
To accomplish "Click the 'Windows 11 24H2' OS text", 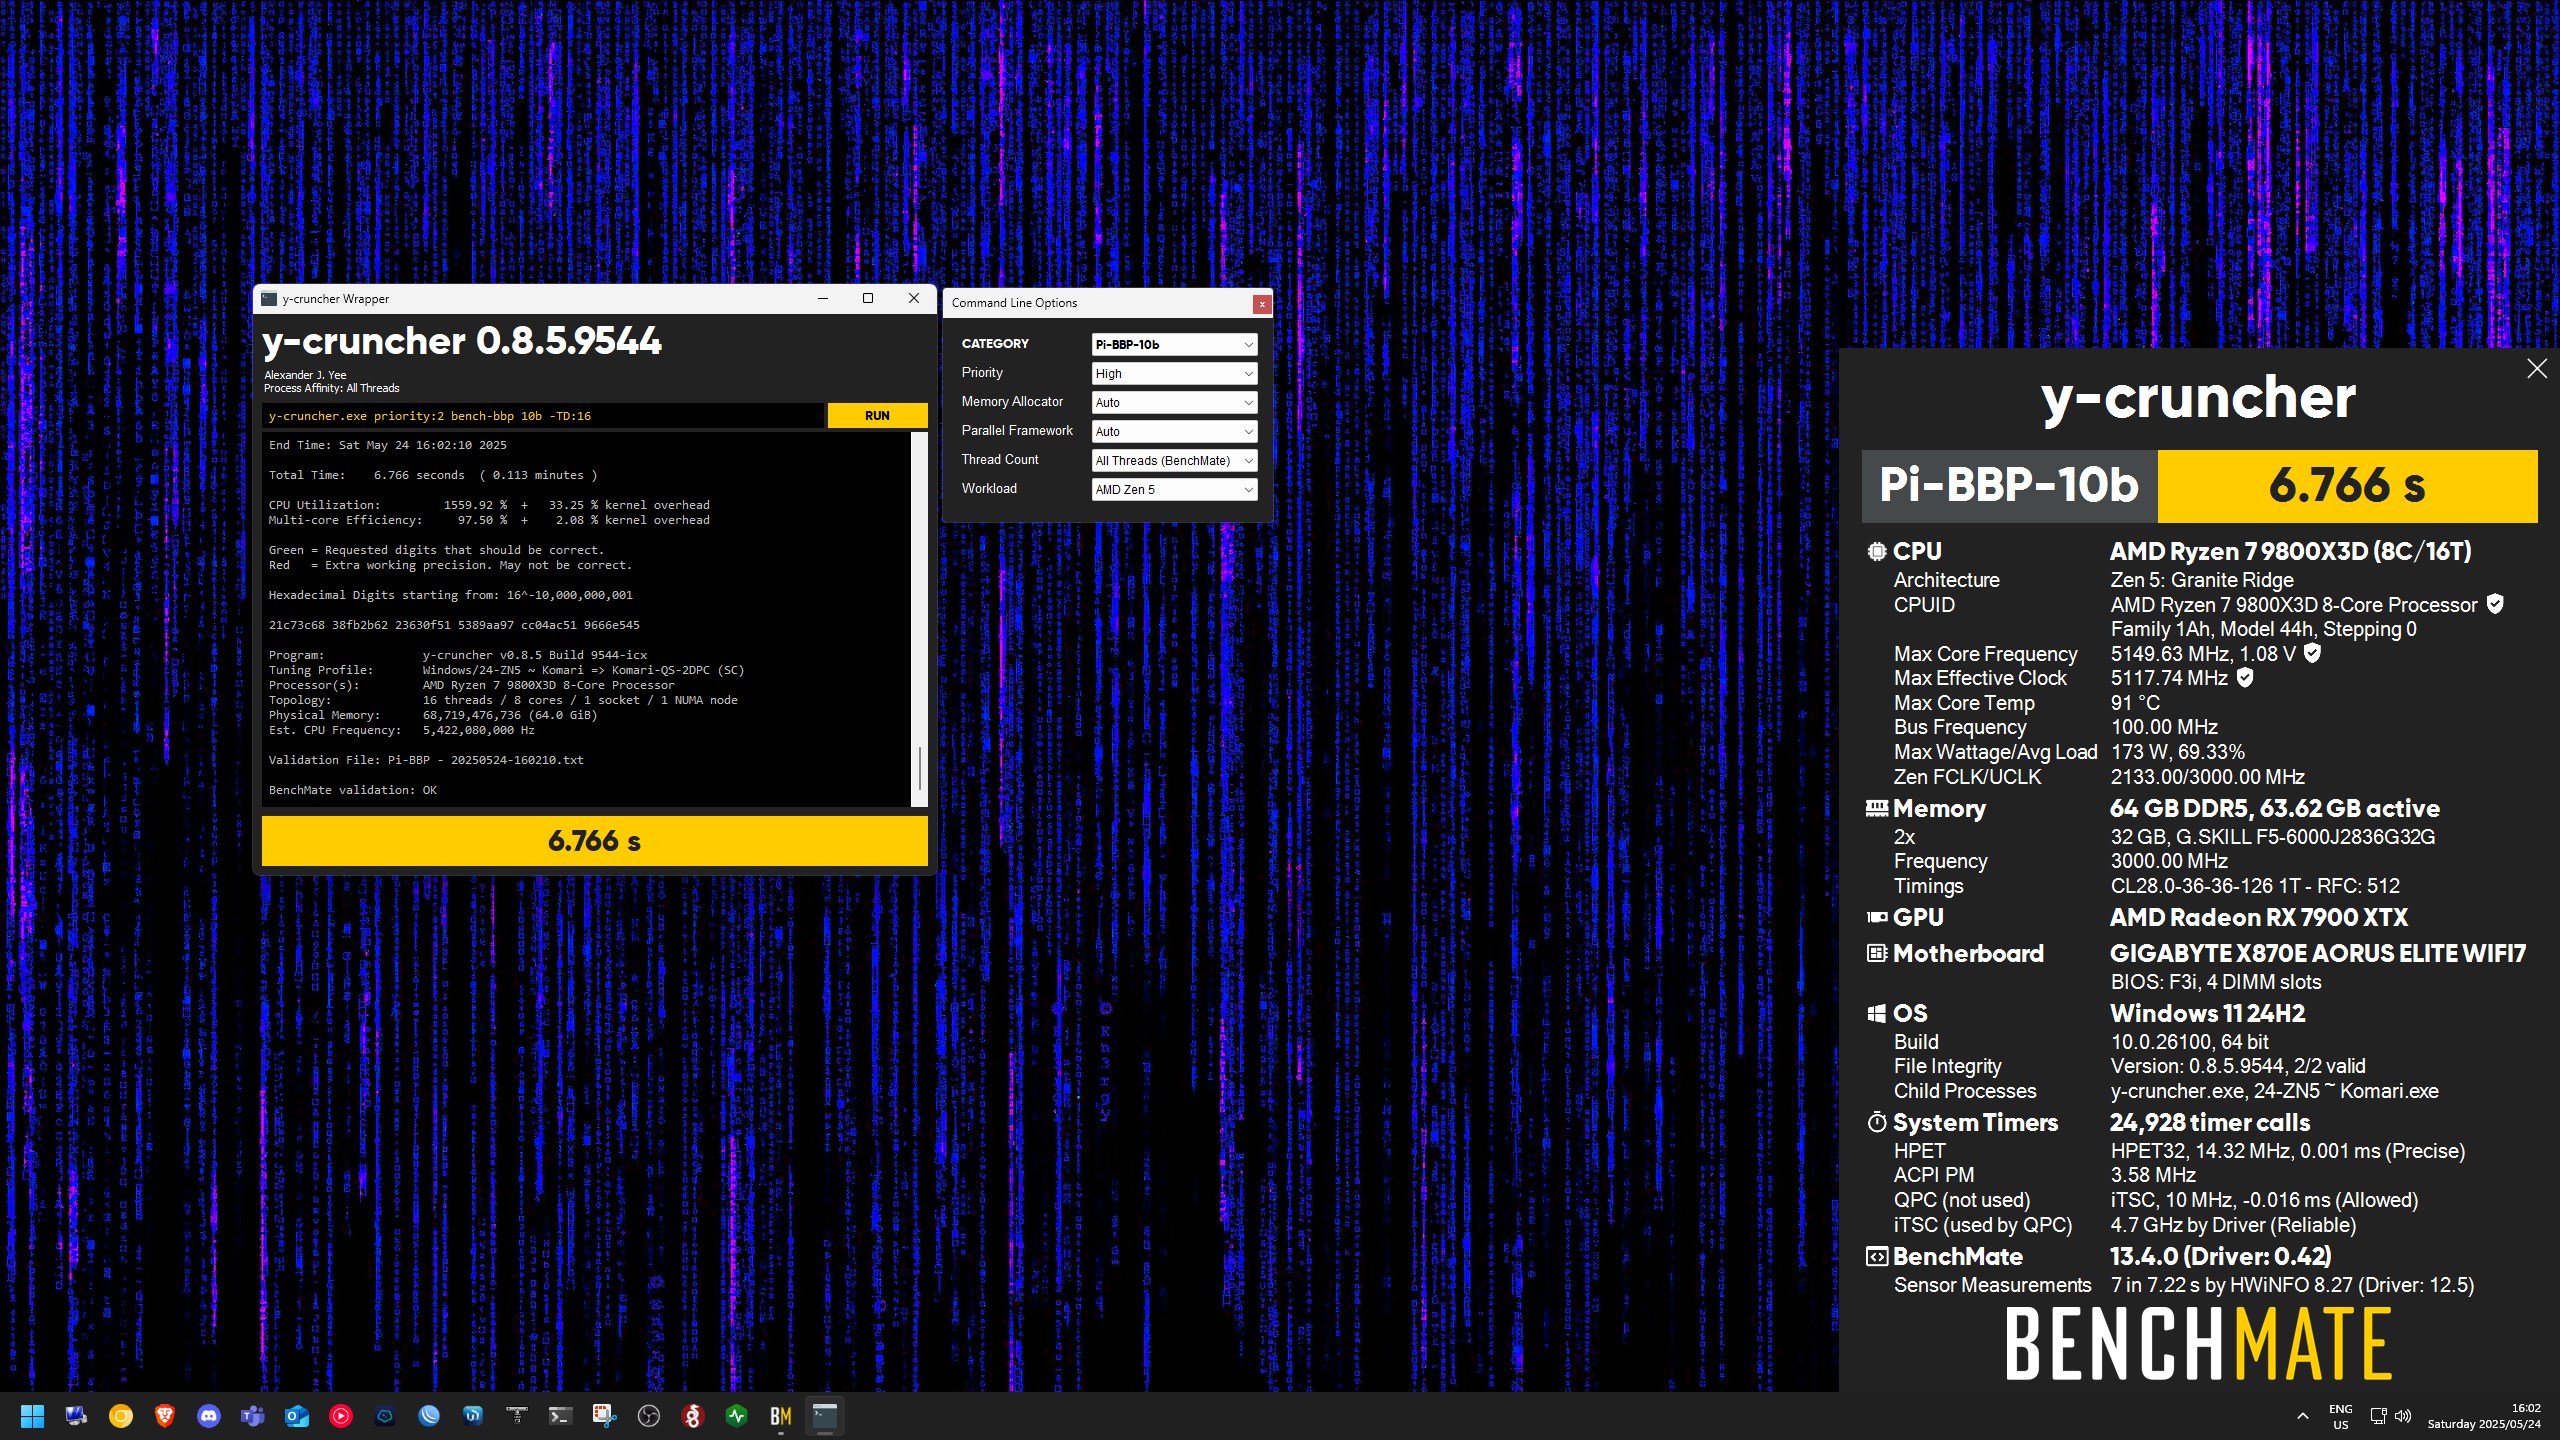I will coord(2207,1013).
